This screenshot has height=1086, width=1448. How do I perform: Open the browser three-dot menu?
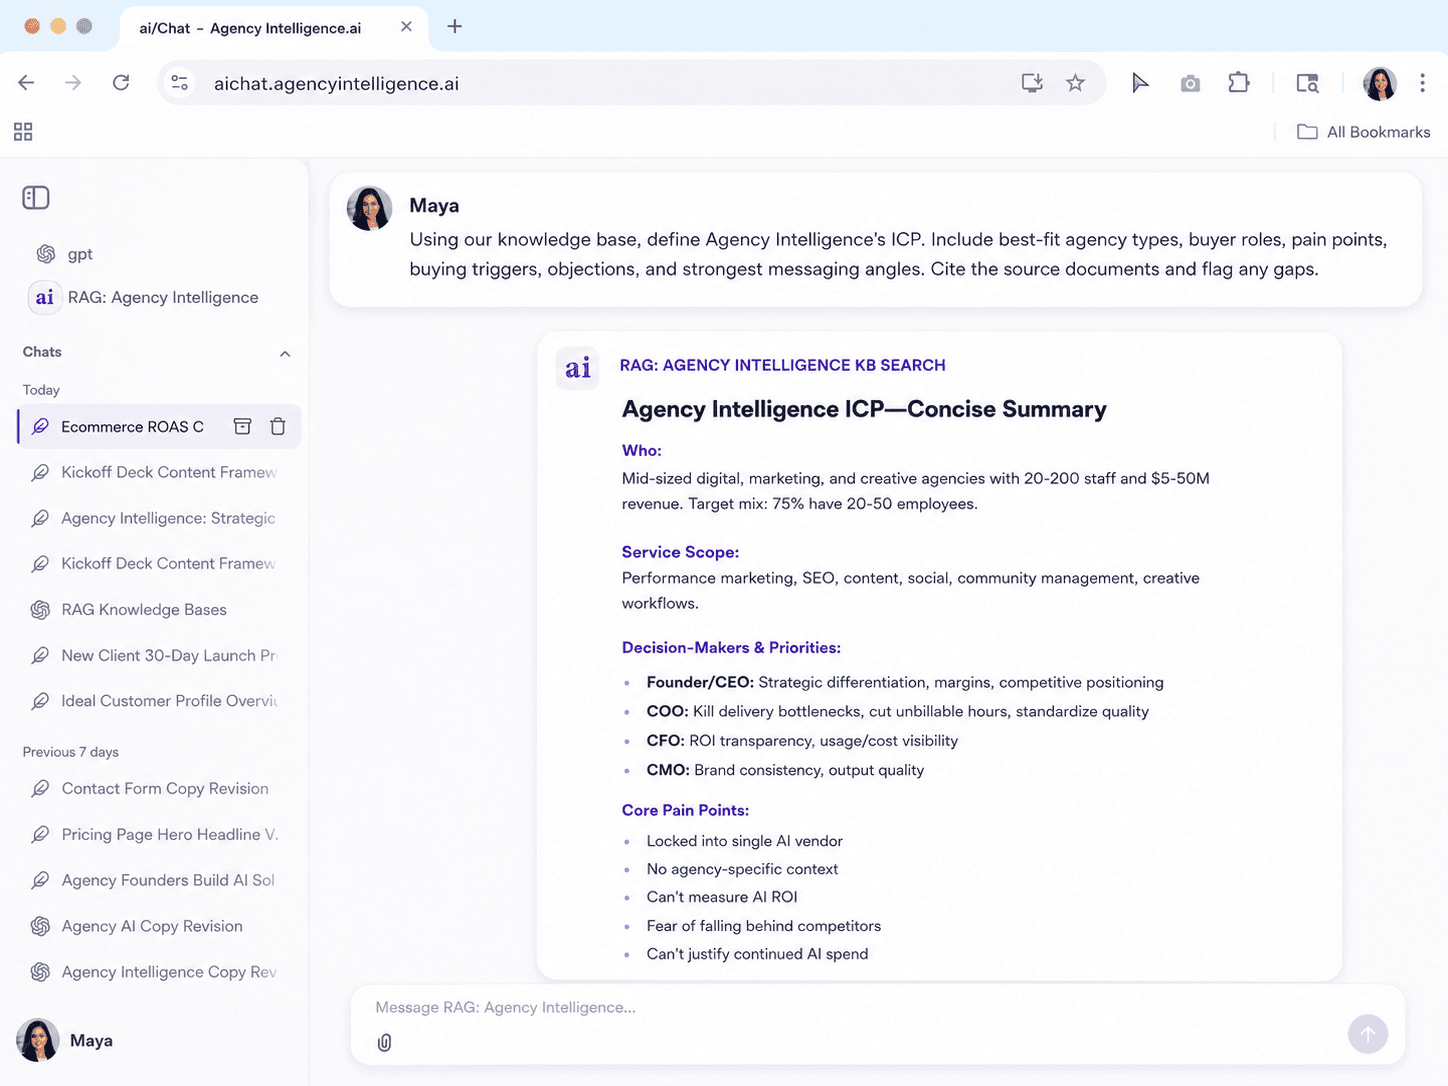1422,83
